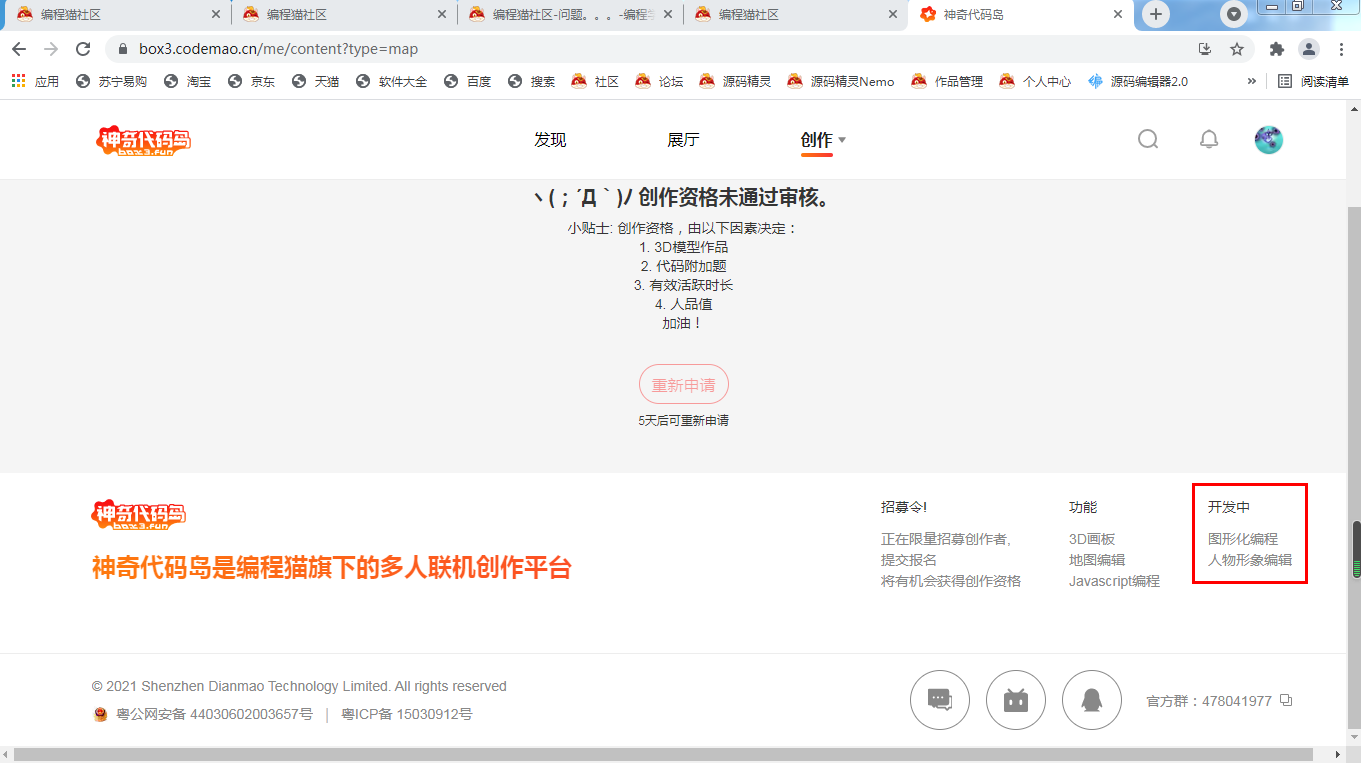Show more bookmarks with » chevron

(x=1252, y=81)
